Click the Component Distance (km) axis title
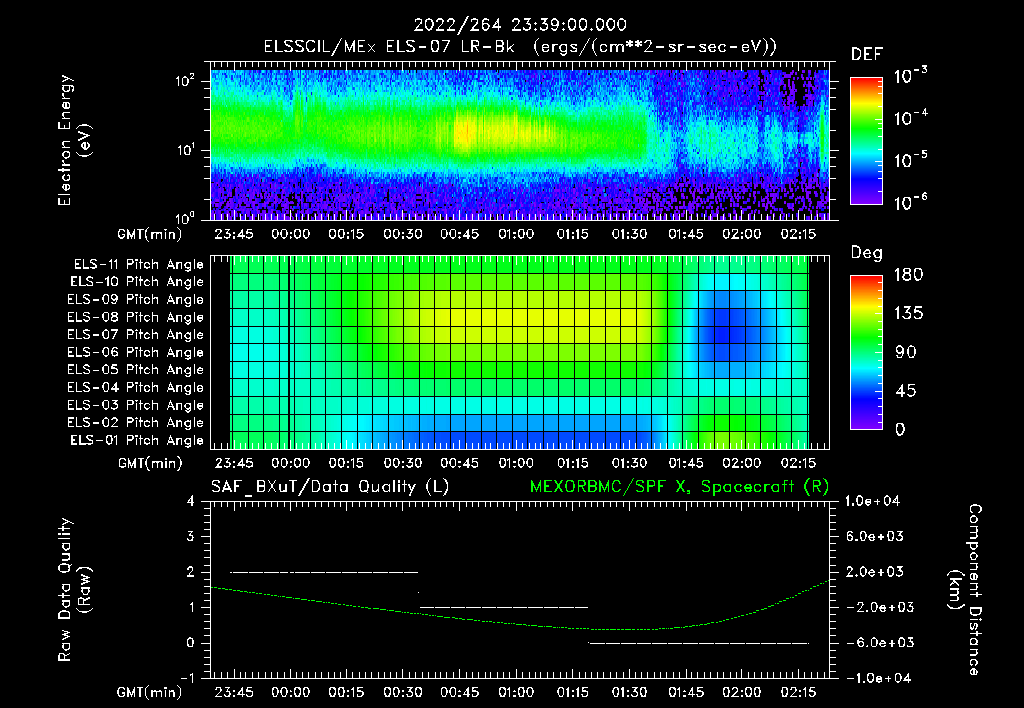The height and width of the screenshot is (708, 1024). 965,590
